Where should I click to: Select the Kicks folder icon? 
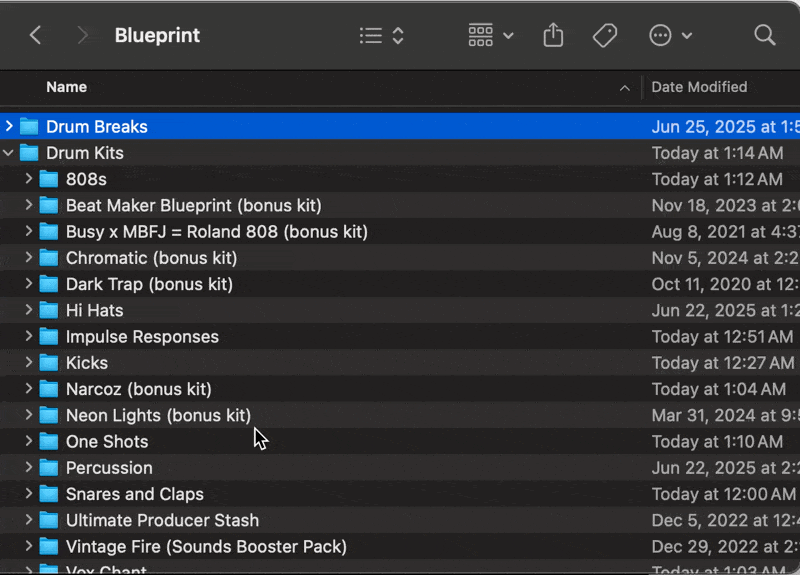(x=49, y=363)
